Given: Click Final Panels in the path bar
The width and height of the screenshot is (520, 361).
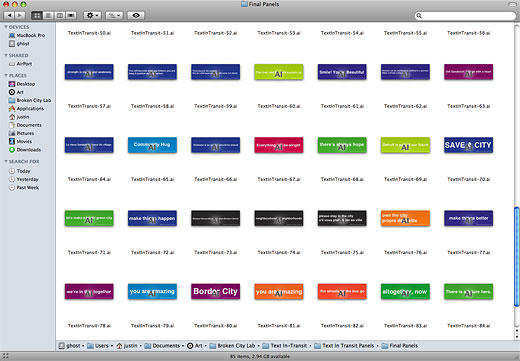Looking at the screenshot, I should [x=400, y=346].
